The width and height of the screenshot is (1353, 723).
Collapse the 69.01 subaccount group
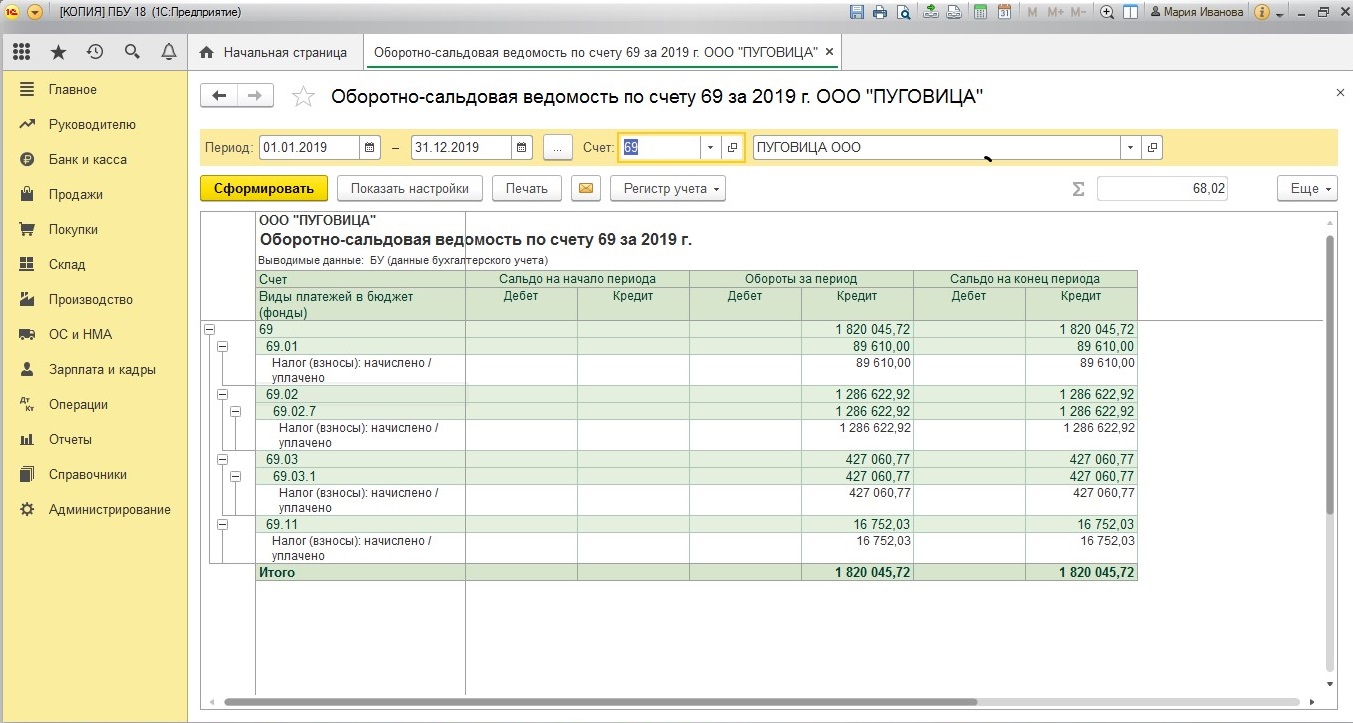coord(222,346)
